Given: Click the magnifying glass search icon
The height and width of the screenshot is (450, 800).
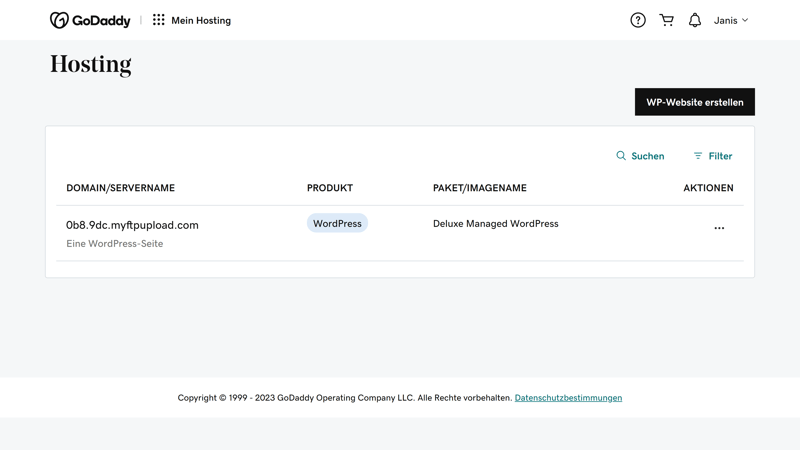Looking at the screenshot, I should pos(621,156).
